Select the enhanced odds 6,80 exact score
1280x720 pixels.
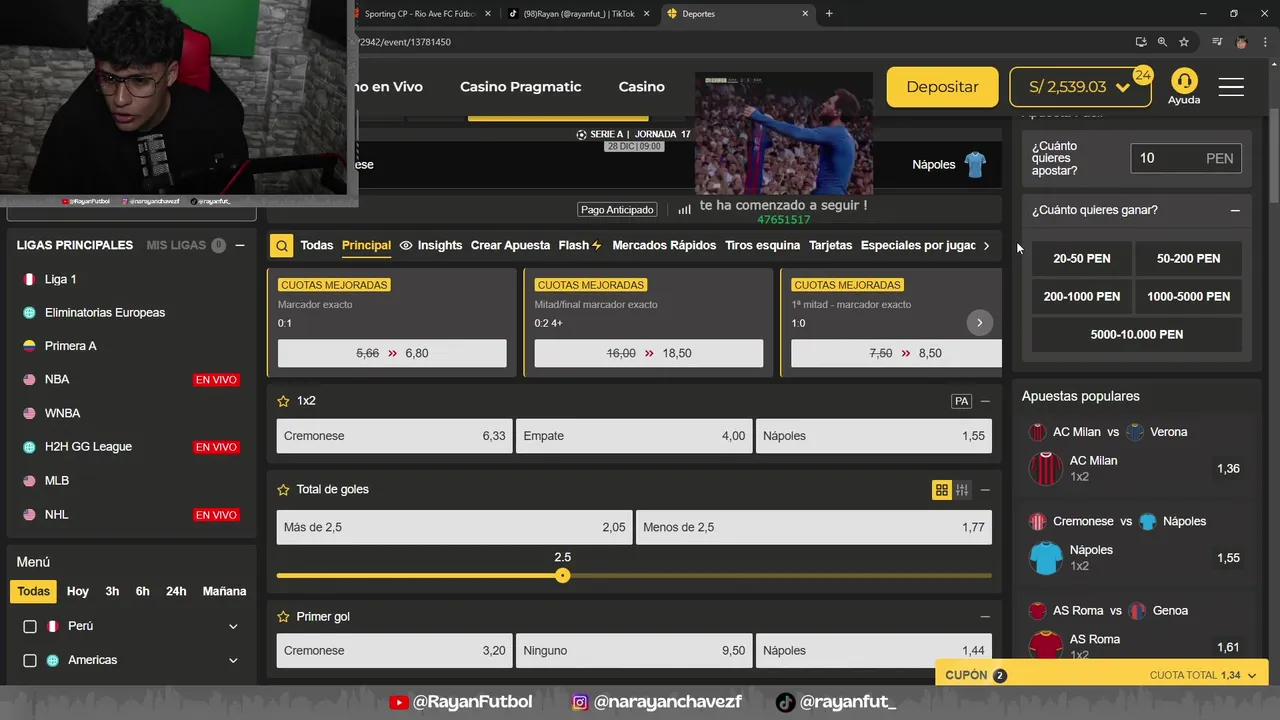(392, 353)
